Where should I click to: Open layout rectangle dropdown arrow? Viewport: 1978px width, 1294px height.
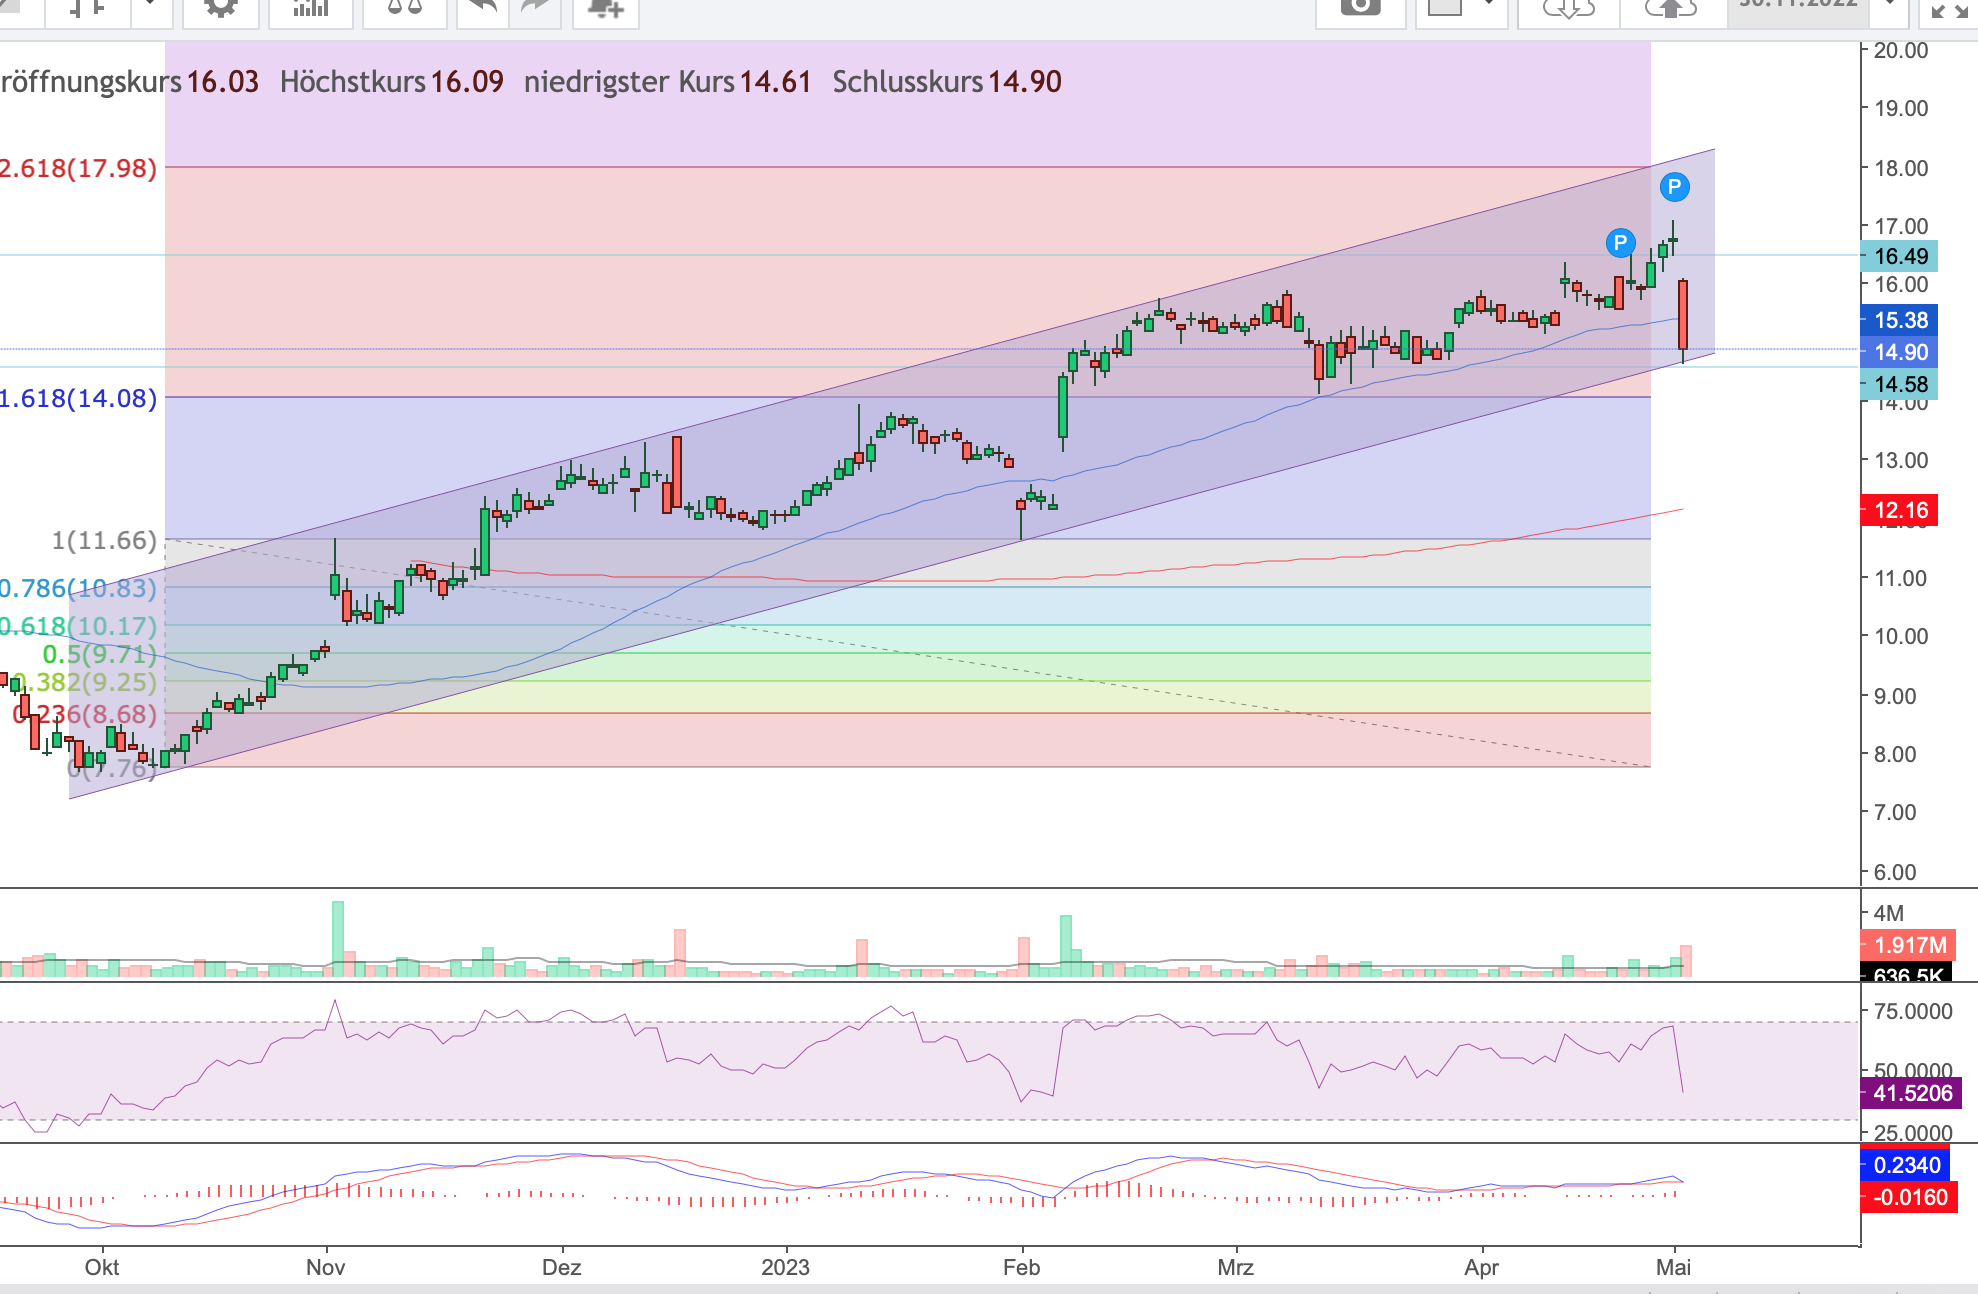pyautogui.click(x=1489, y=6)
